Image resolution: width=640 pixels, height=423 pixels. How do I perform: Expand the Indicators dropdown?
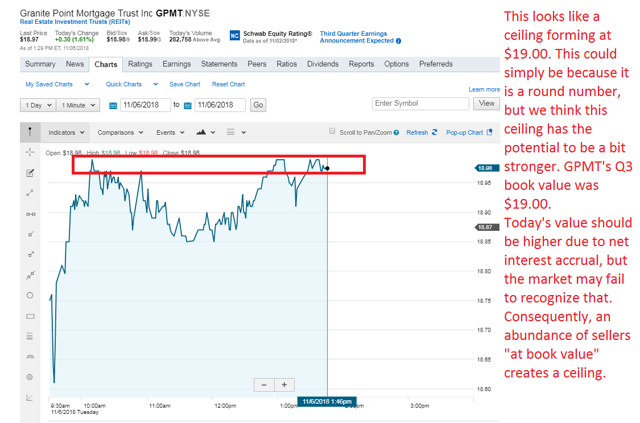coord(66,132)
